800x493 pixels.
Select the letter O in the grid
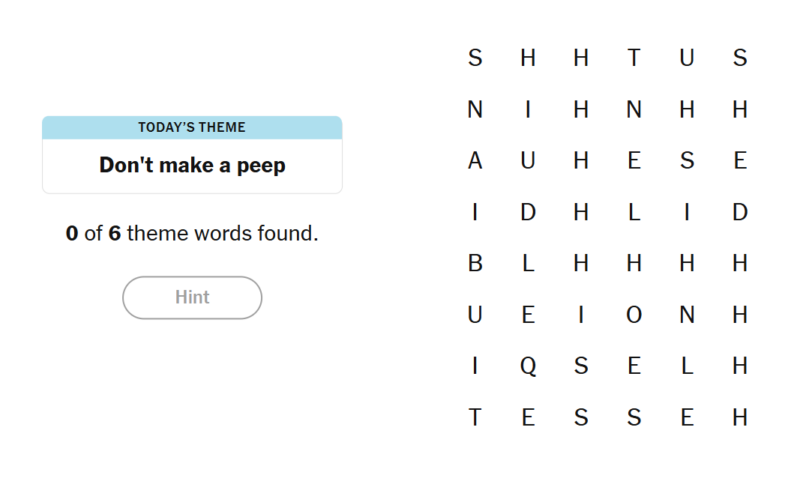coord(634,316)
